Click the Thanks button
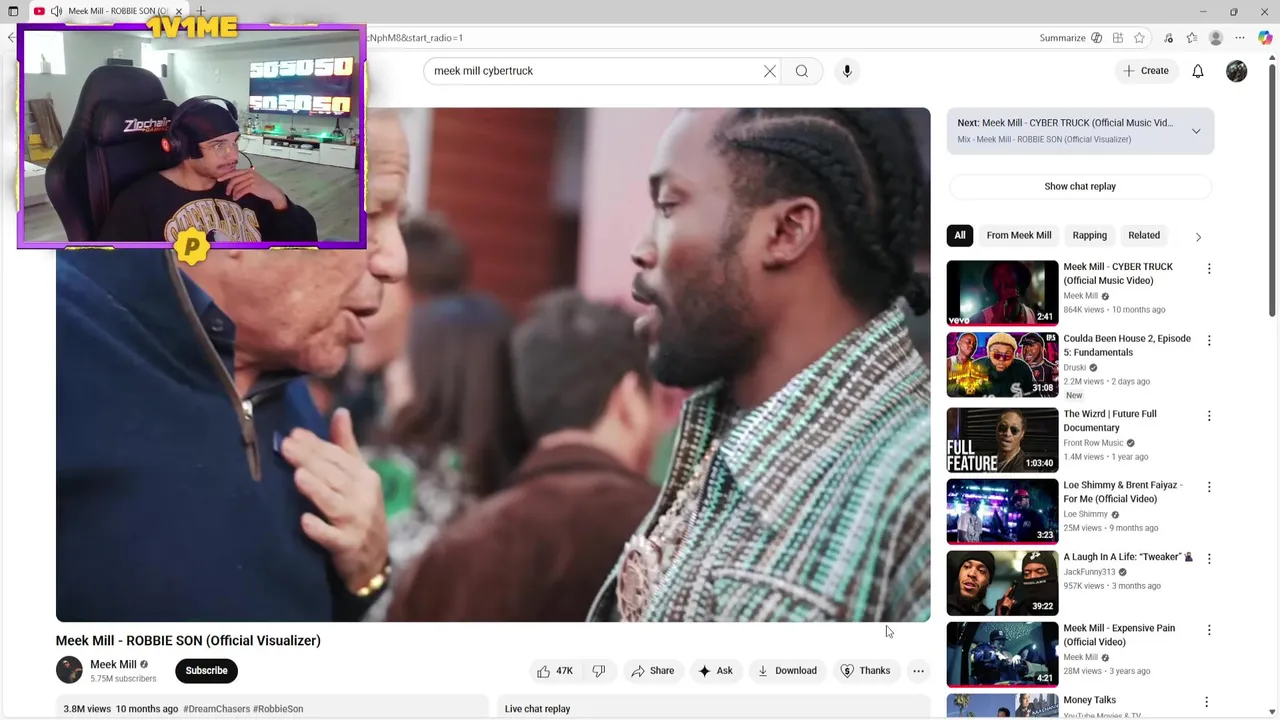Image resolution: width=1280 pixels, height=720 pixels. coord(865,671)
